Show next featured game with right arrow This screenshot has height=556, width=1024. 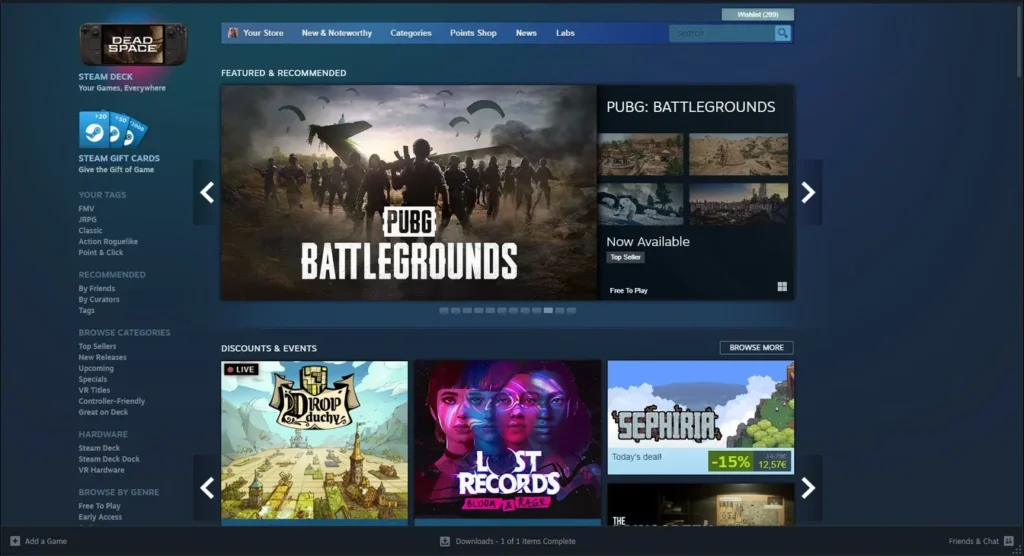(x=808, y=193)
